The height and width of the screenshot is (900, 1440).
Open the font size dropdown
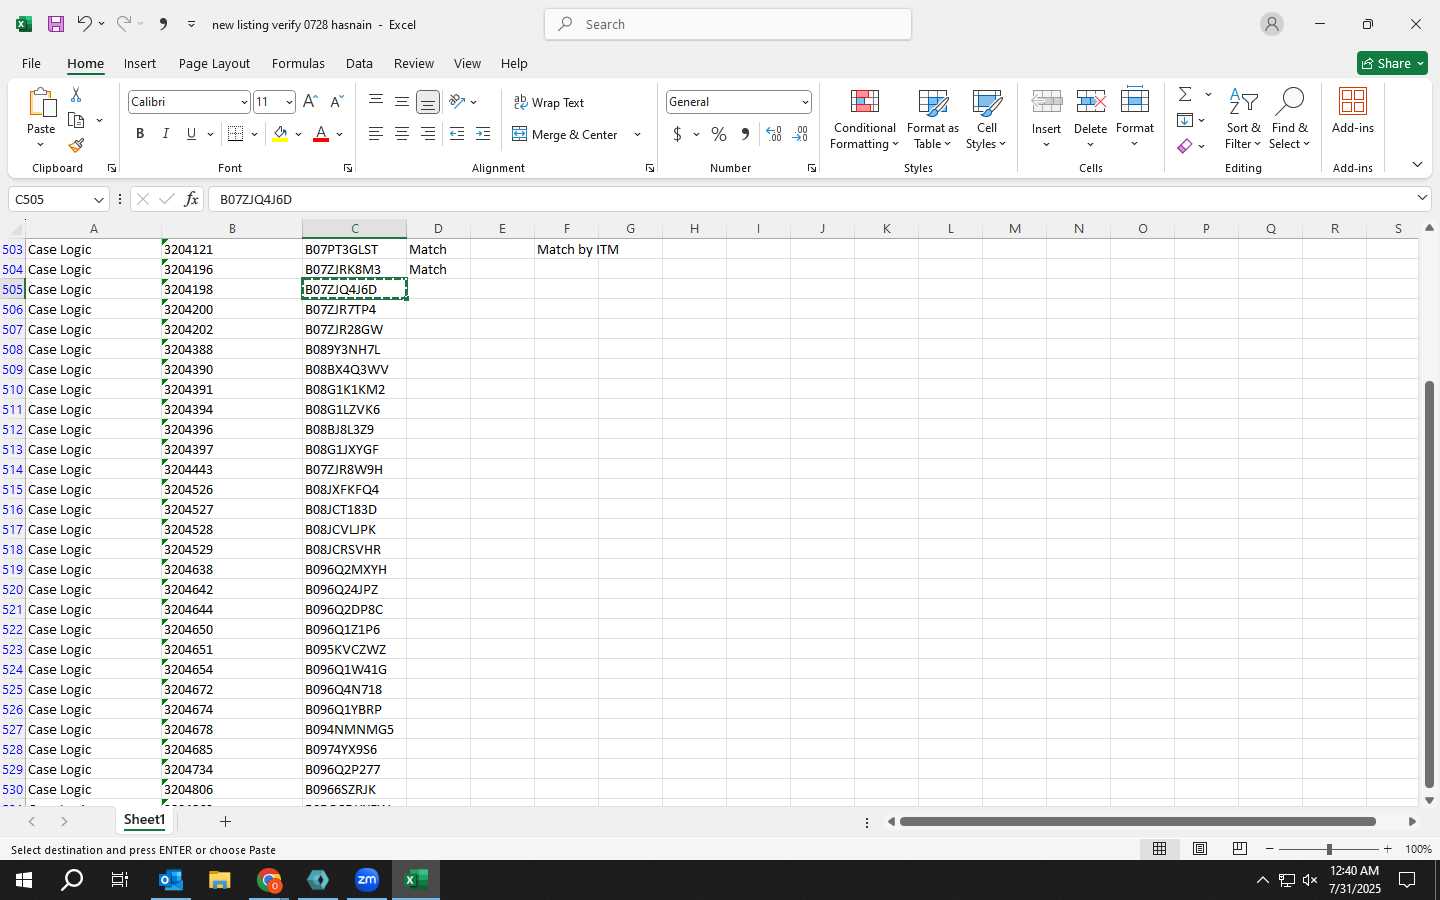click(x=289, y=102)
